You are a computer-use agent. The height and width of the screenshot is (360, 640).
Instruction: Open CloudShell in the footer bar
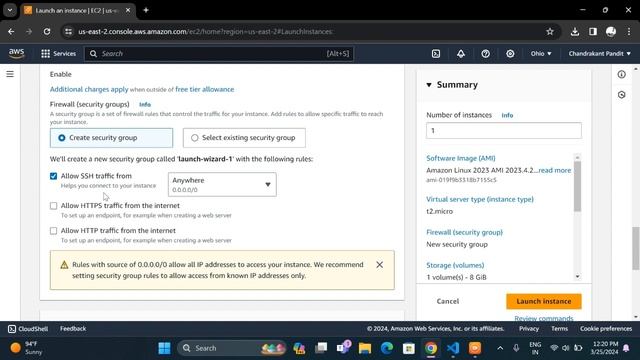tap(28, 329)
